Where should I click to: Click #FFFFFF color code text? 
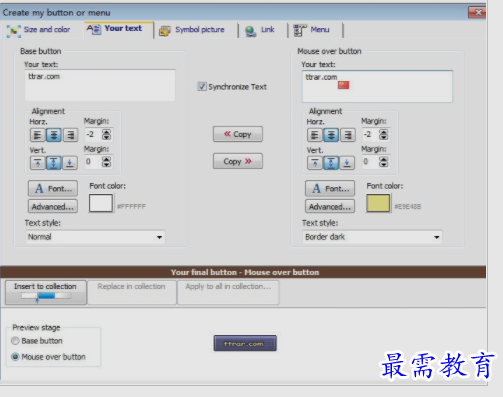(131, 206)
